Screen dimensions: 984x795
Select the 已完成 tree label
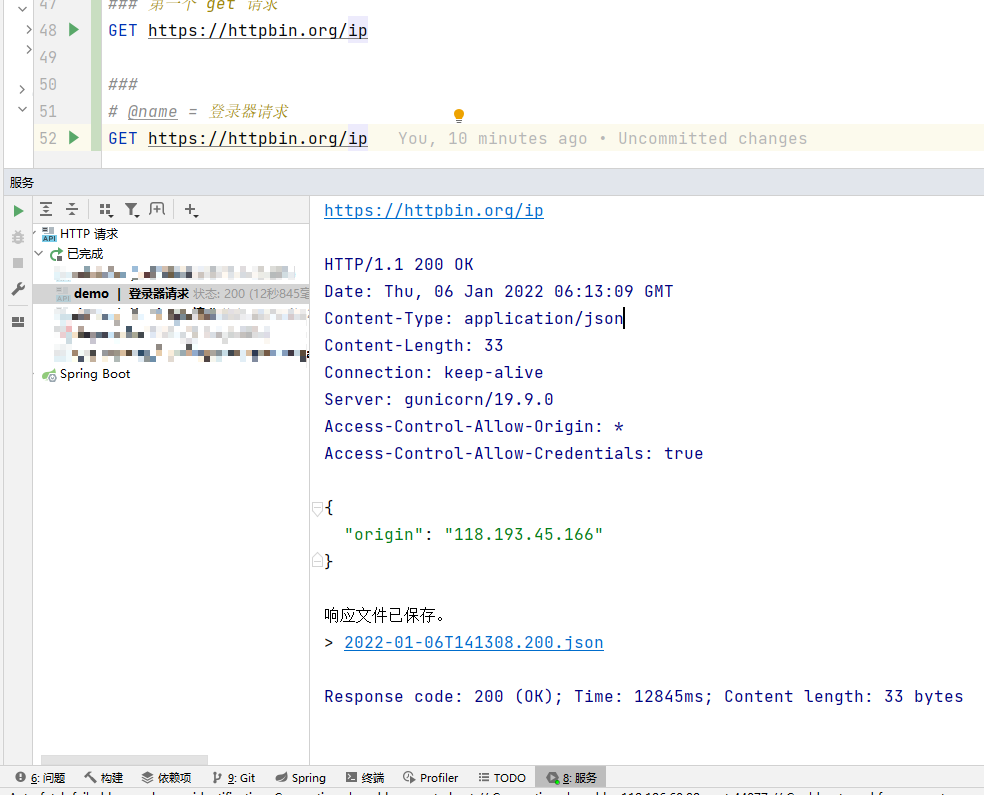click(85, 253)
